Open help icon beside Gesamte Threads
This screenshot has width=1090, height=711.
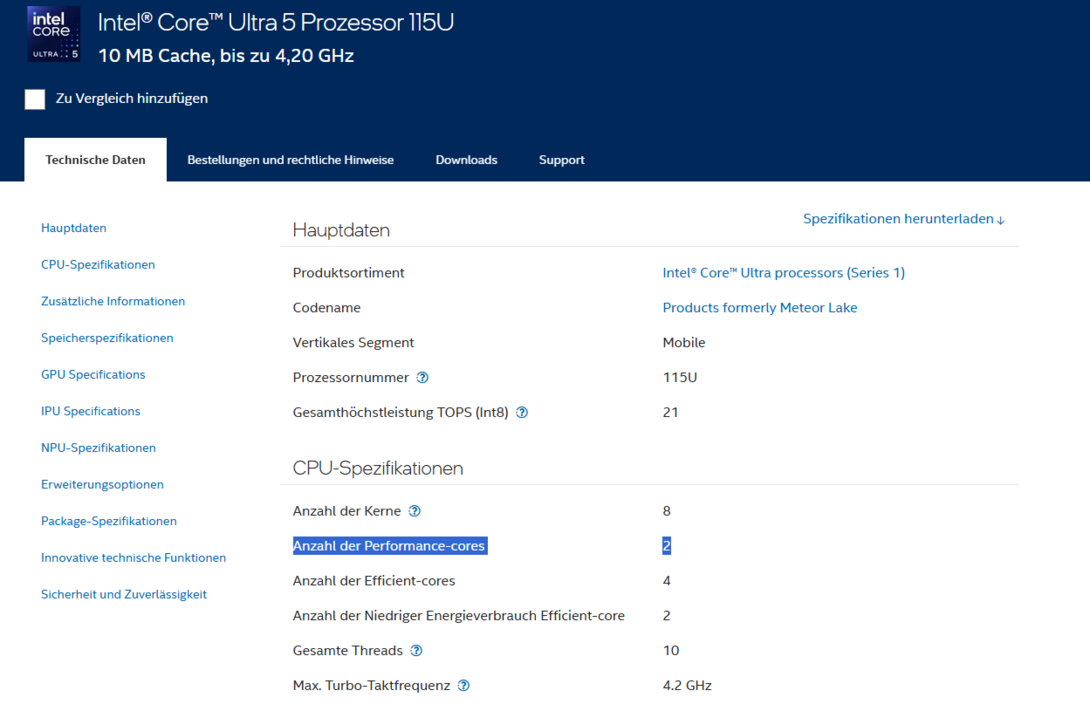pyautogui.click(x=416, y=651)
